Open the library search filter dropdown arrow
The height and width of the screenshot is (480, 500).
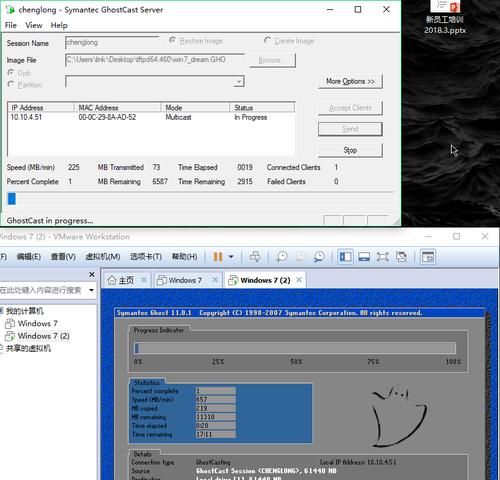click(91, 290)
